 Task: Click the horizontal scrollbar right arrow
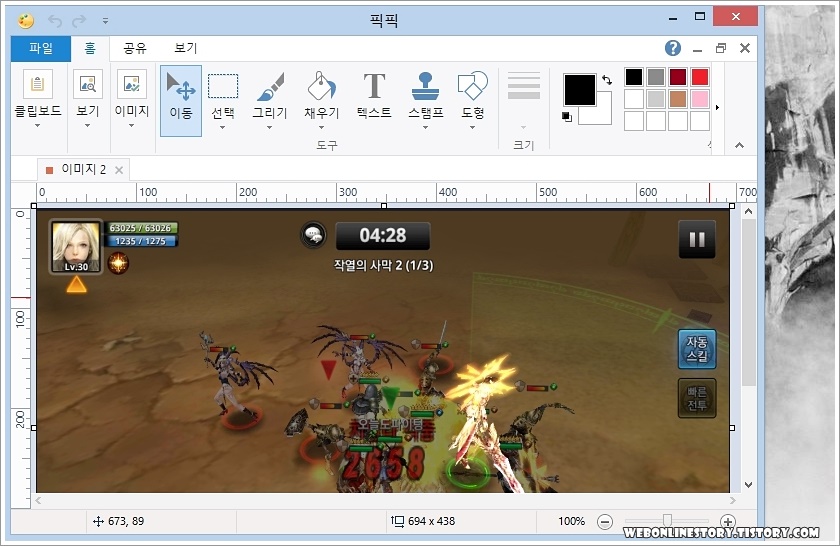pyautogui.click(x=732, y=500)
